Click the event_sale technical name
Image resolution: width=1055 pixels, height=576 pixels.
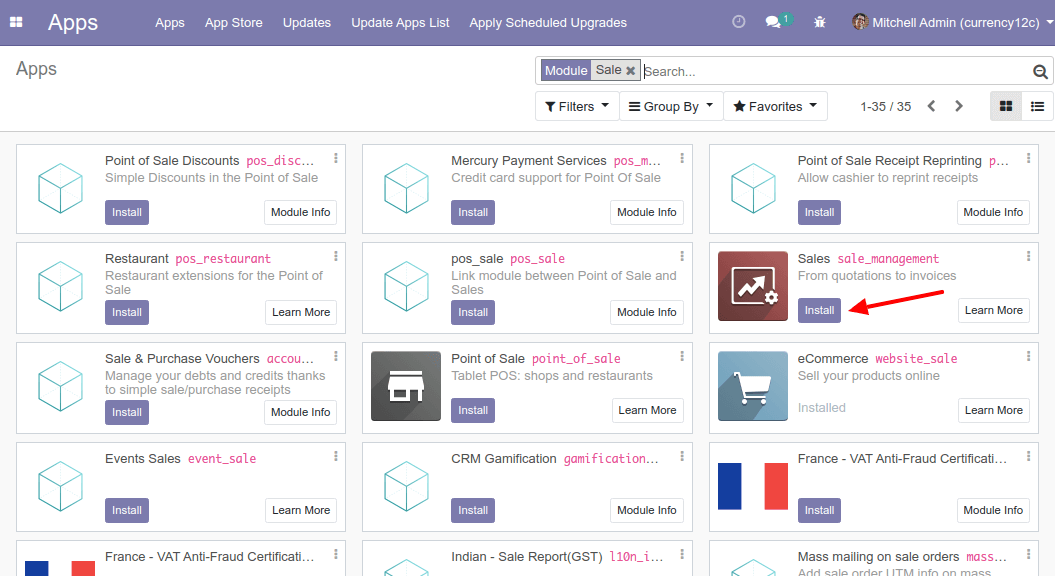(x=221, y=458)
